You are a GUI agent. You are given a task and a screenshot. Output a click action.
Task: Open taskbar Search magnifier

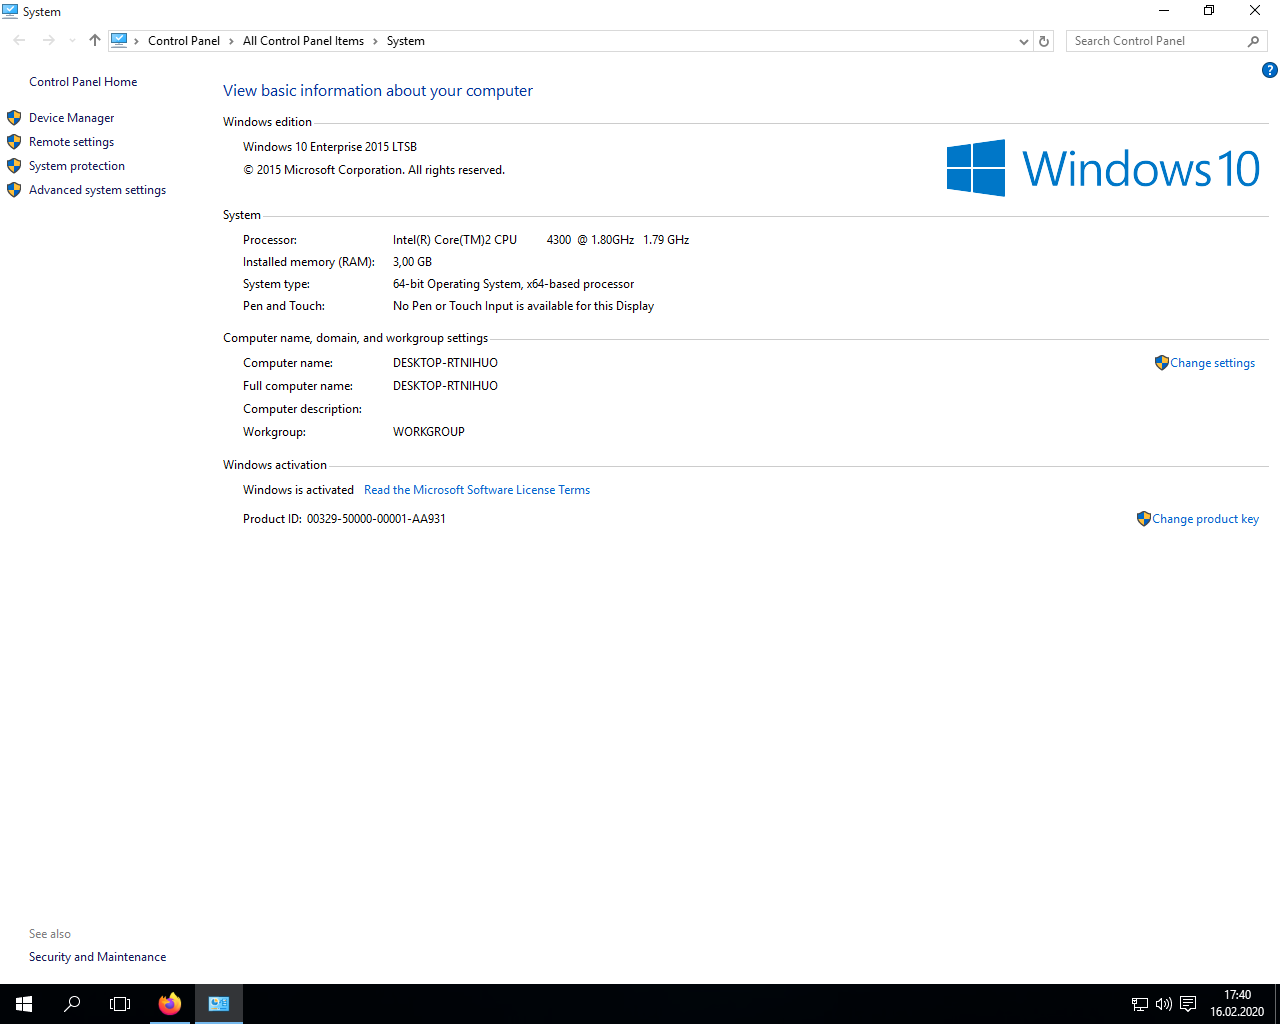point(72,1004)
